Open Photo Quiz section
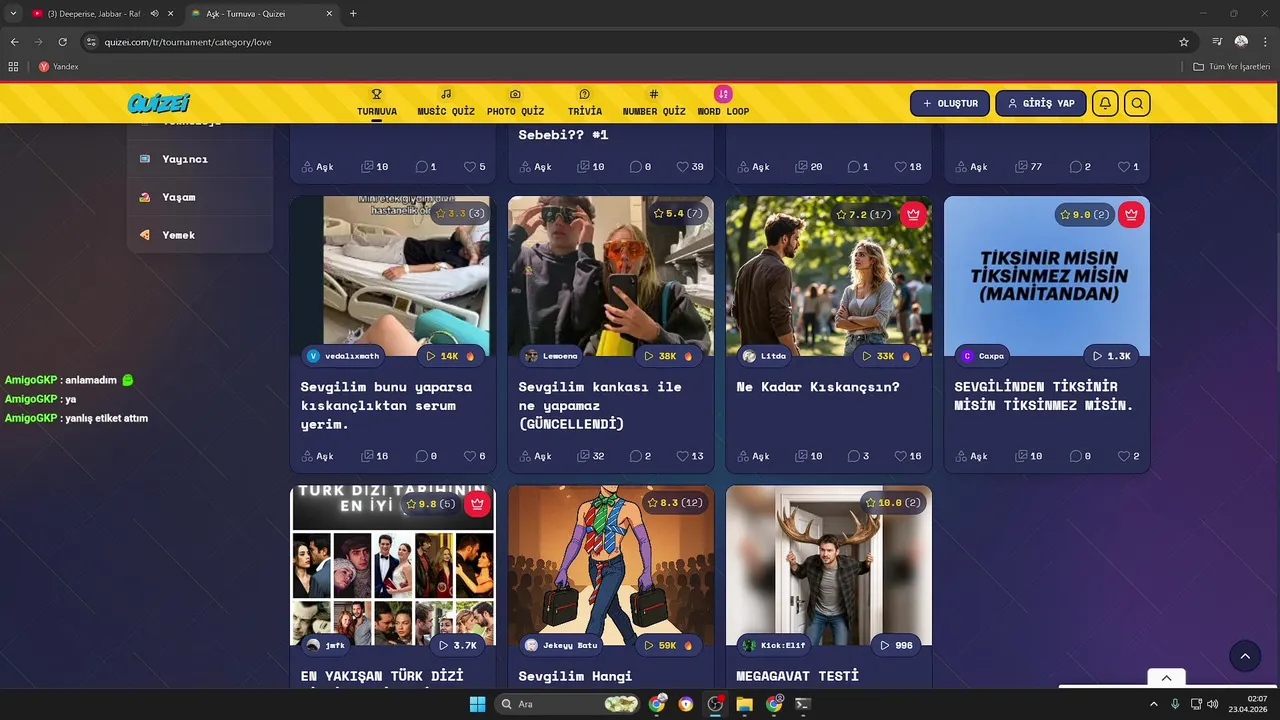 coord(515,103)
